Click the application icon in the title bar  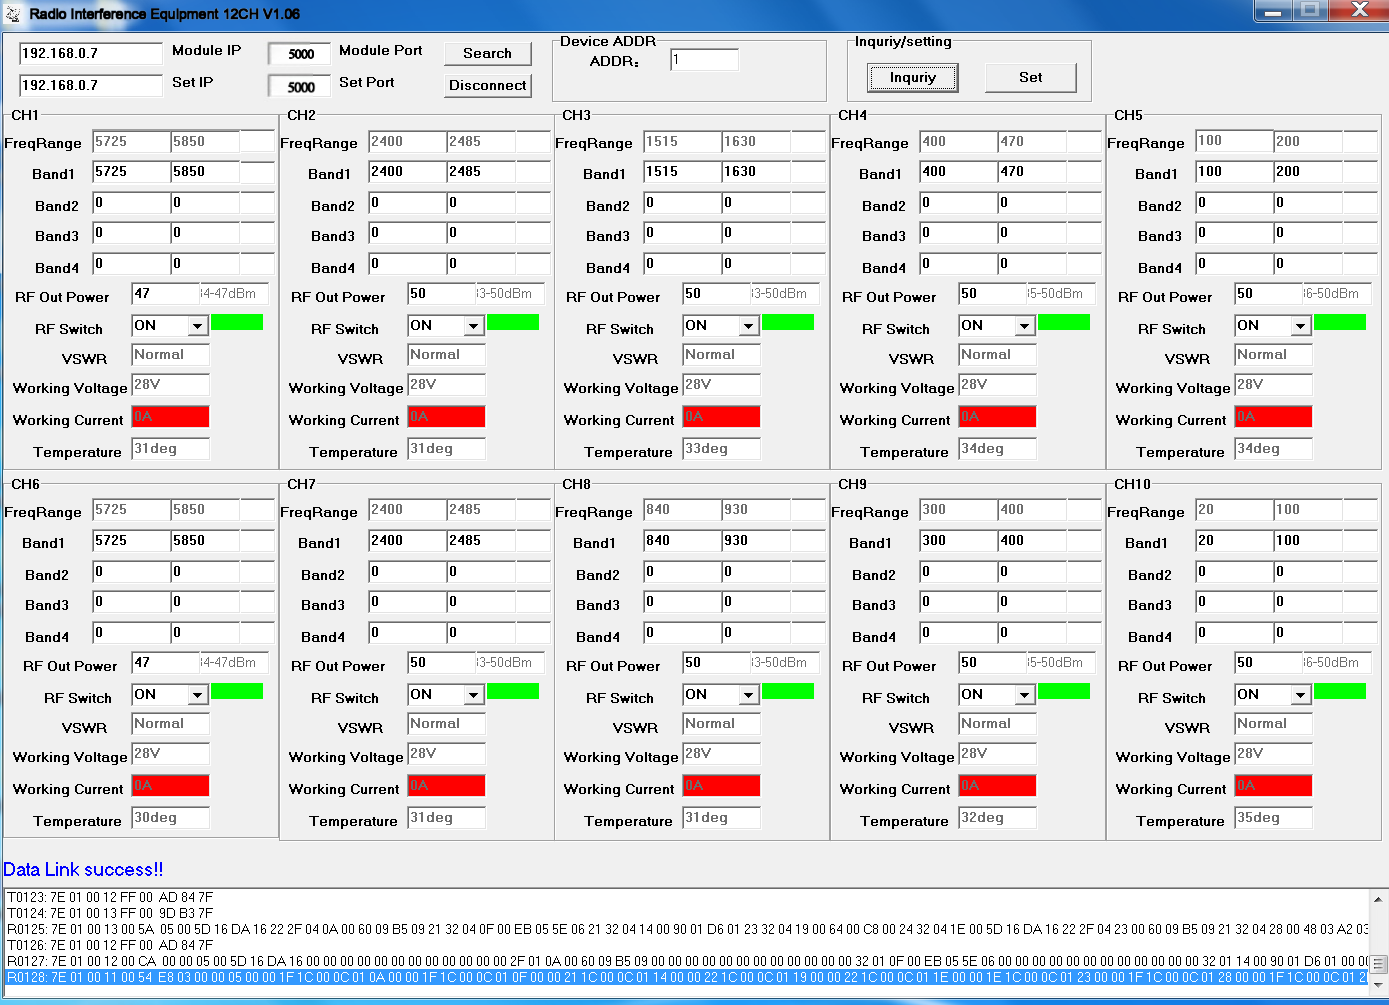point(13,14)
